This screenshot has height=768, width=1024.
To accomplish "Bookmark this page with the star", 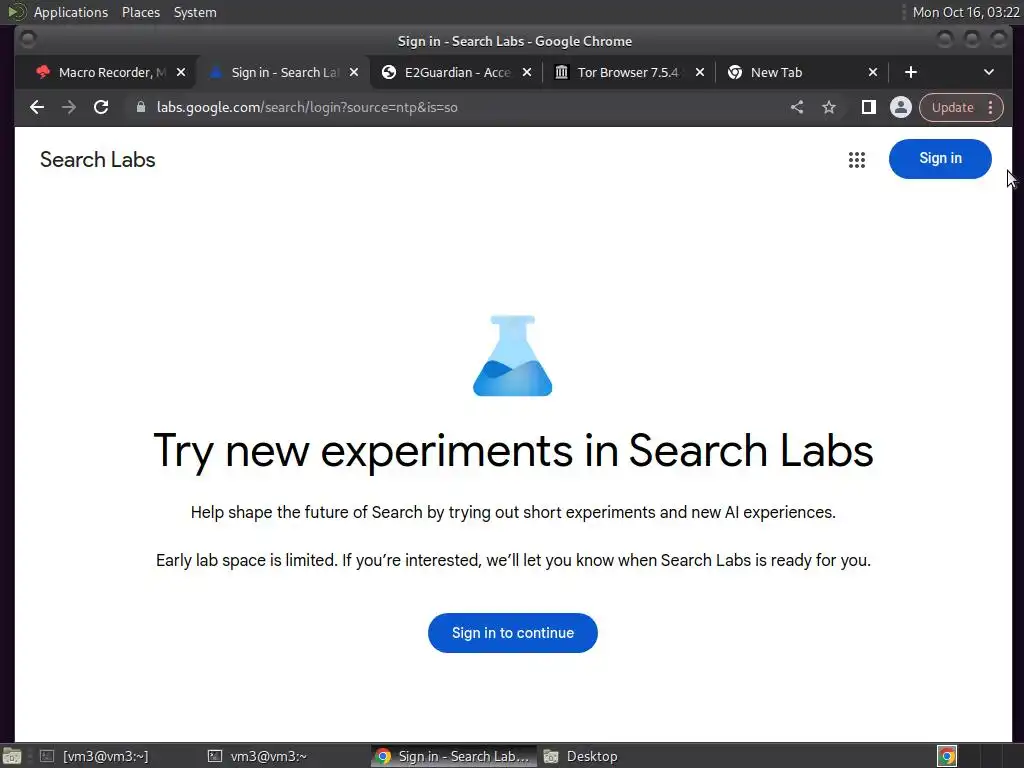I will click(x=829, y=107).
